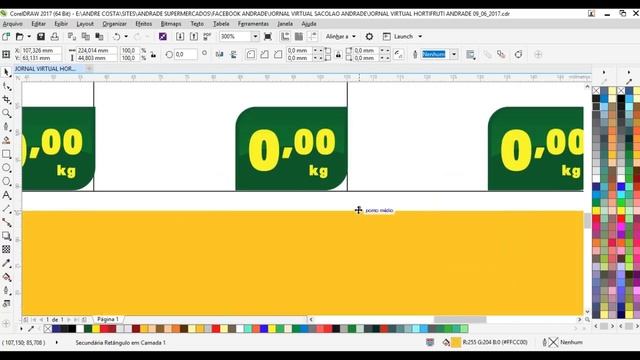Select the Text tool
This screenshot has width=640, height=360.
click(x=7, y=196)
